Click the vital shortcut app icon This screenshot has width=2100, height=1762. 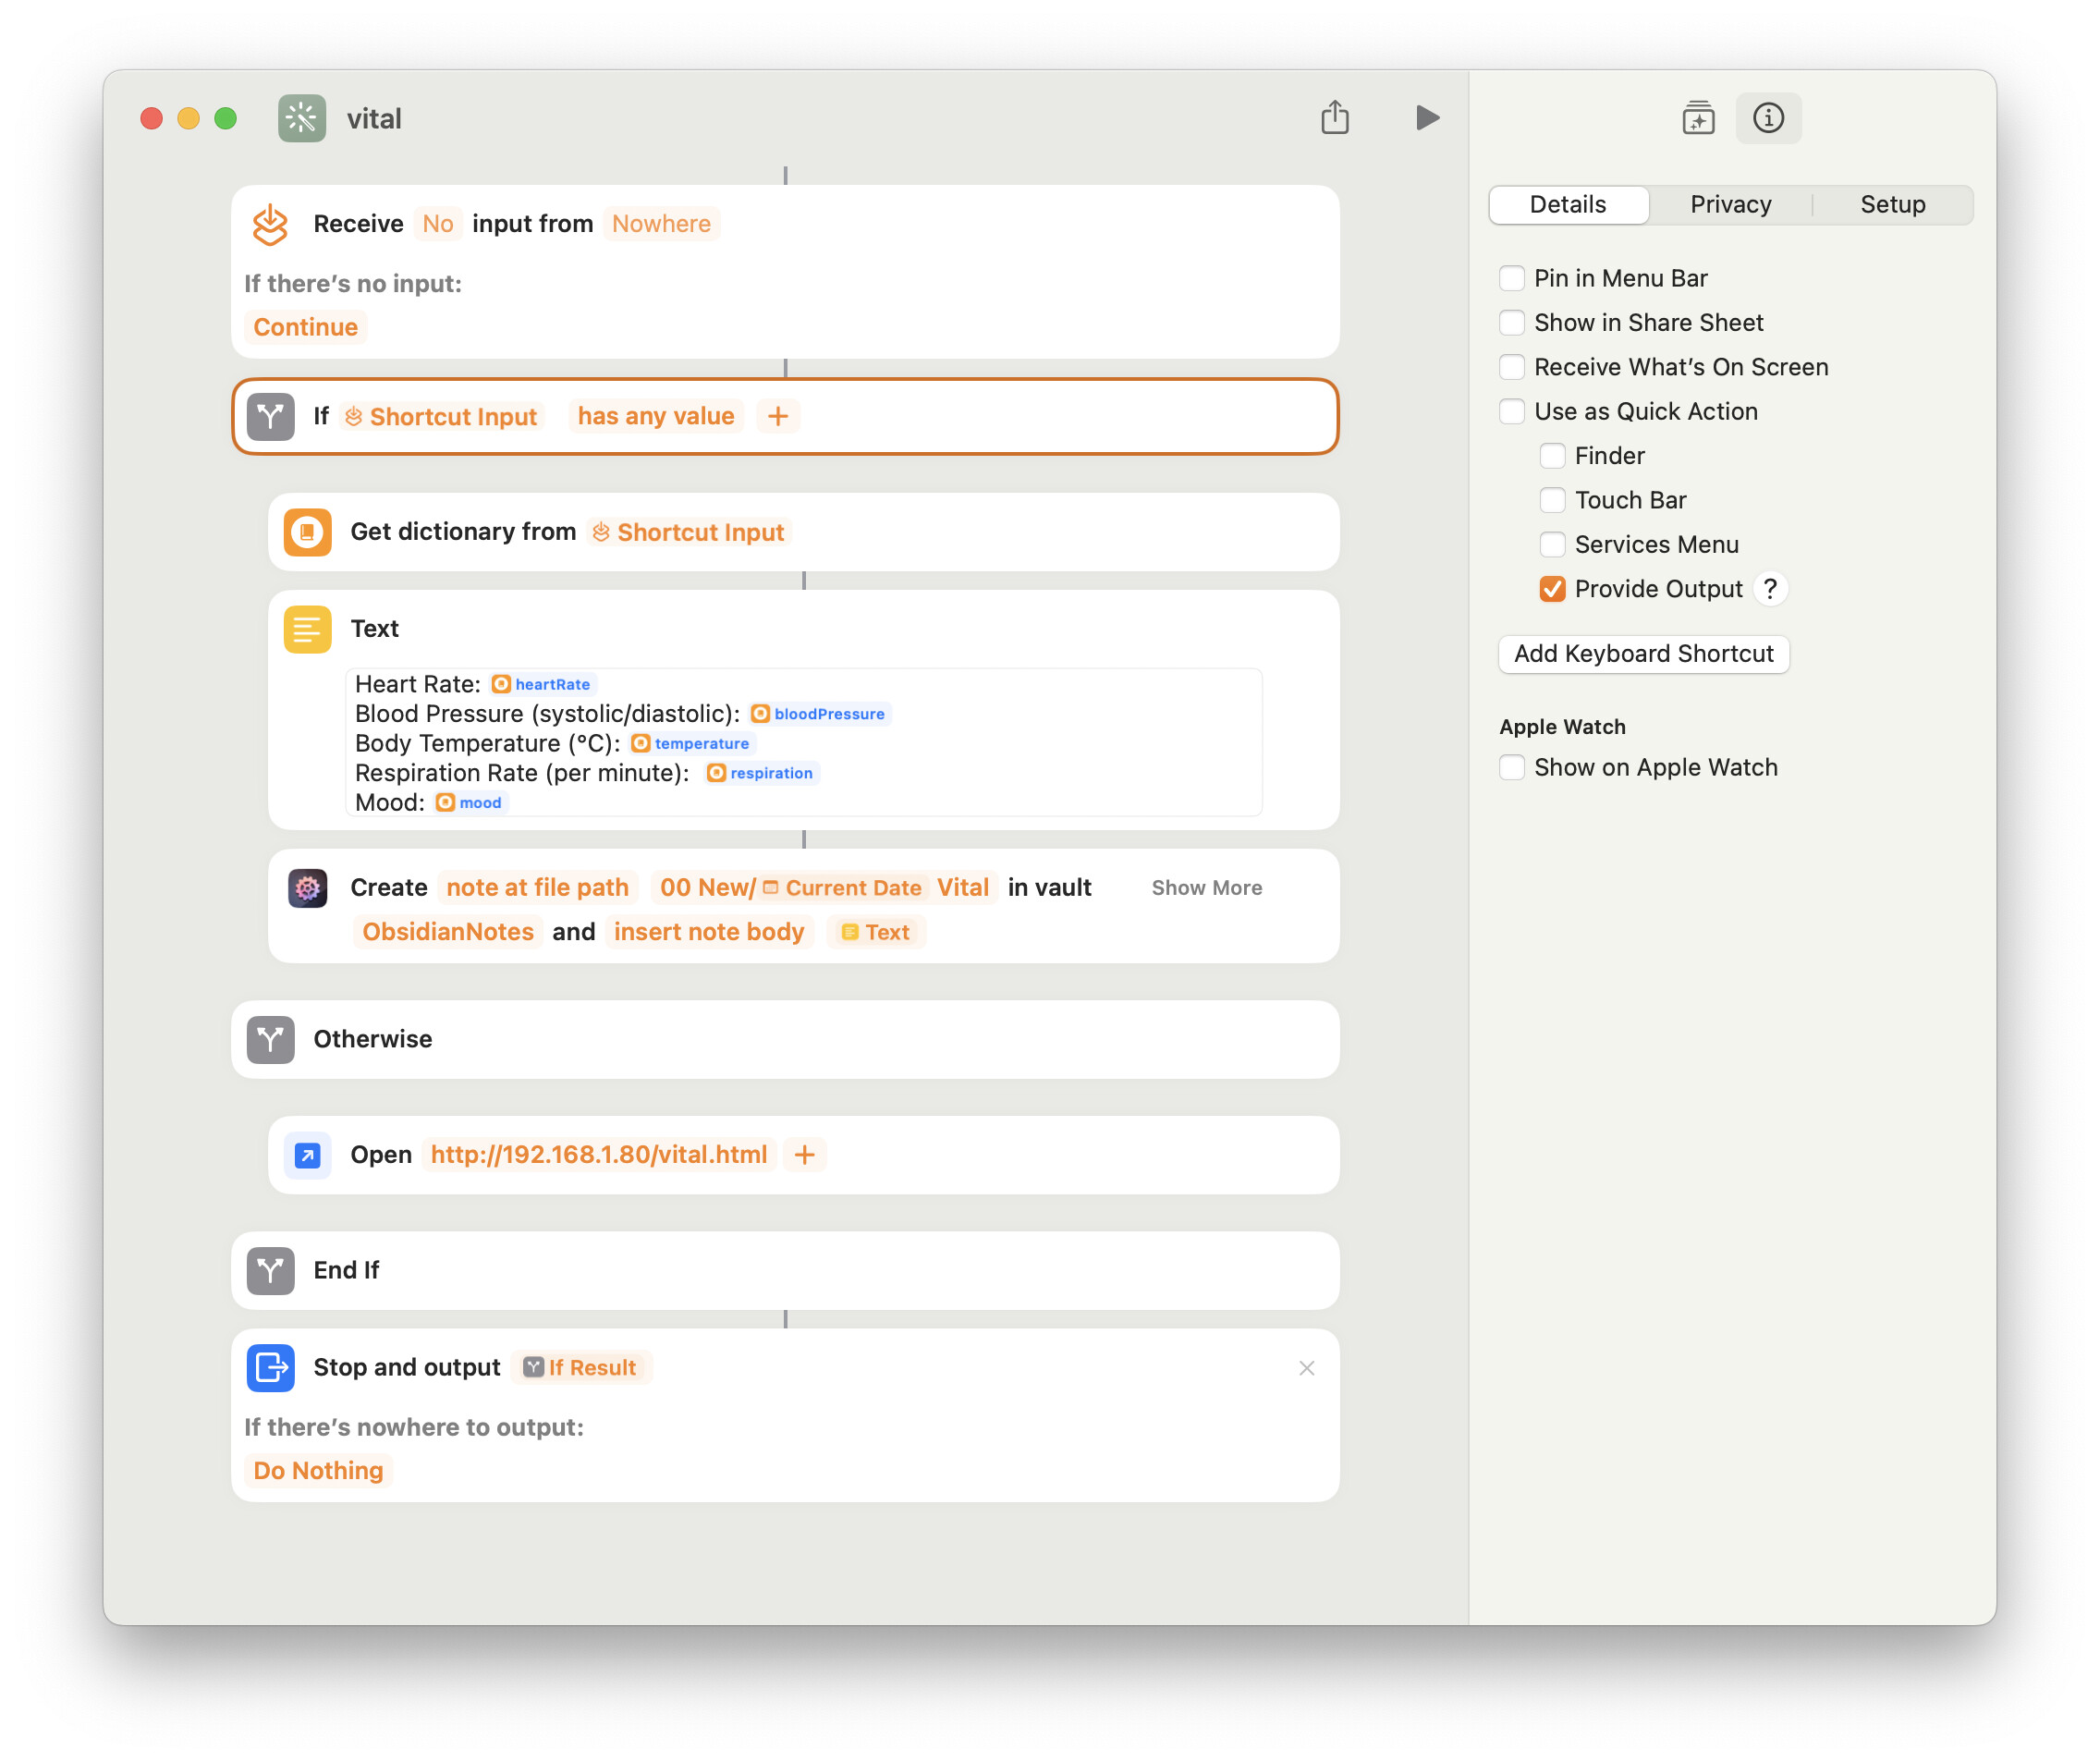click(302, 118)
